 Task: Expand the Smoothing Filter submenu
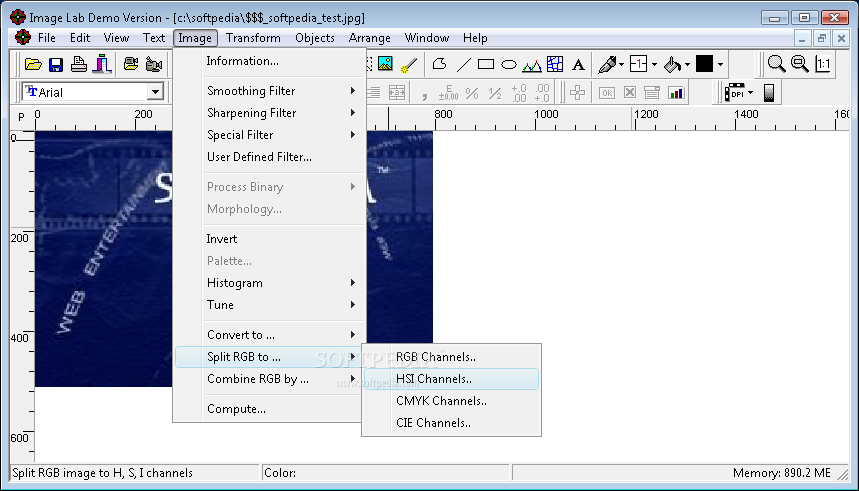click(270, 91)
